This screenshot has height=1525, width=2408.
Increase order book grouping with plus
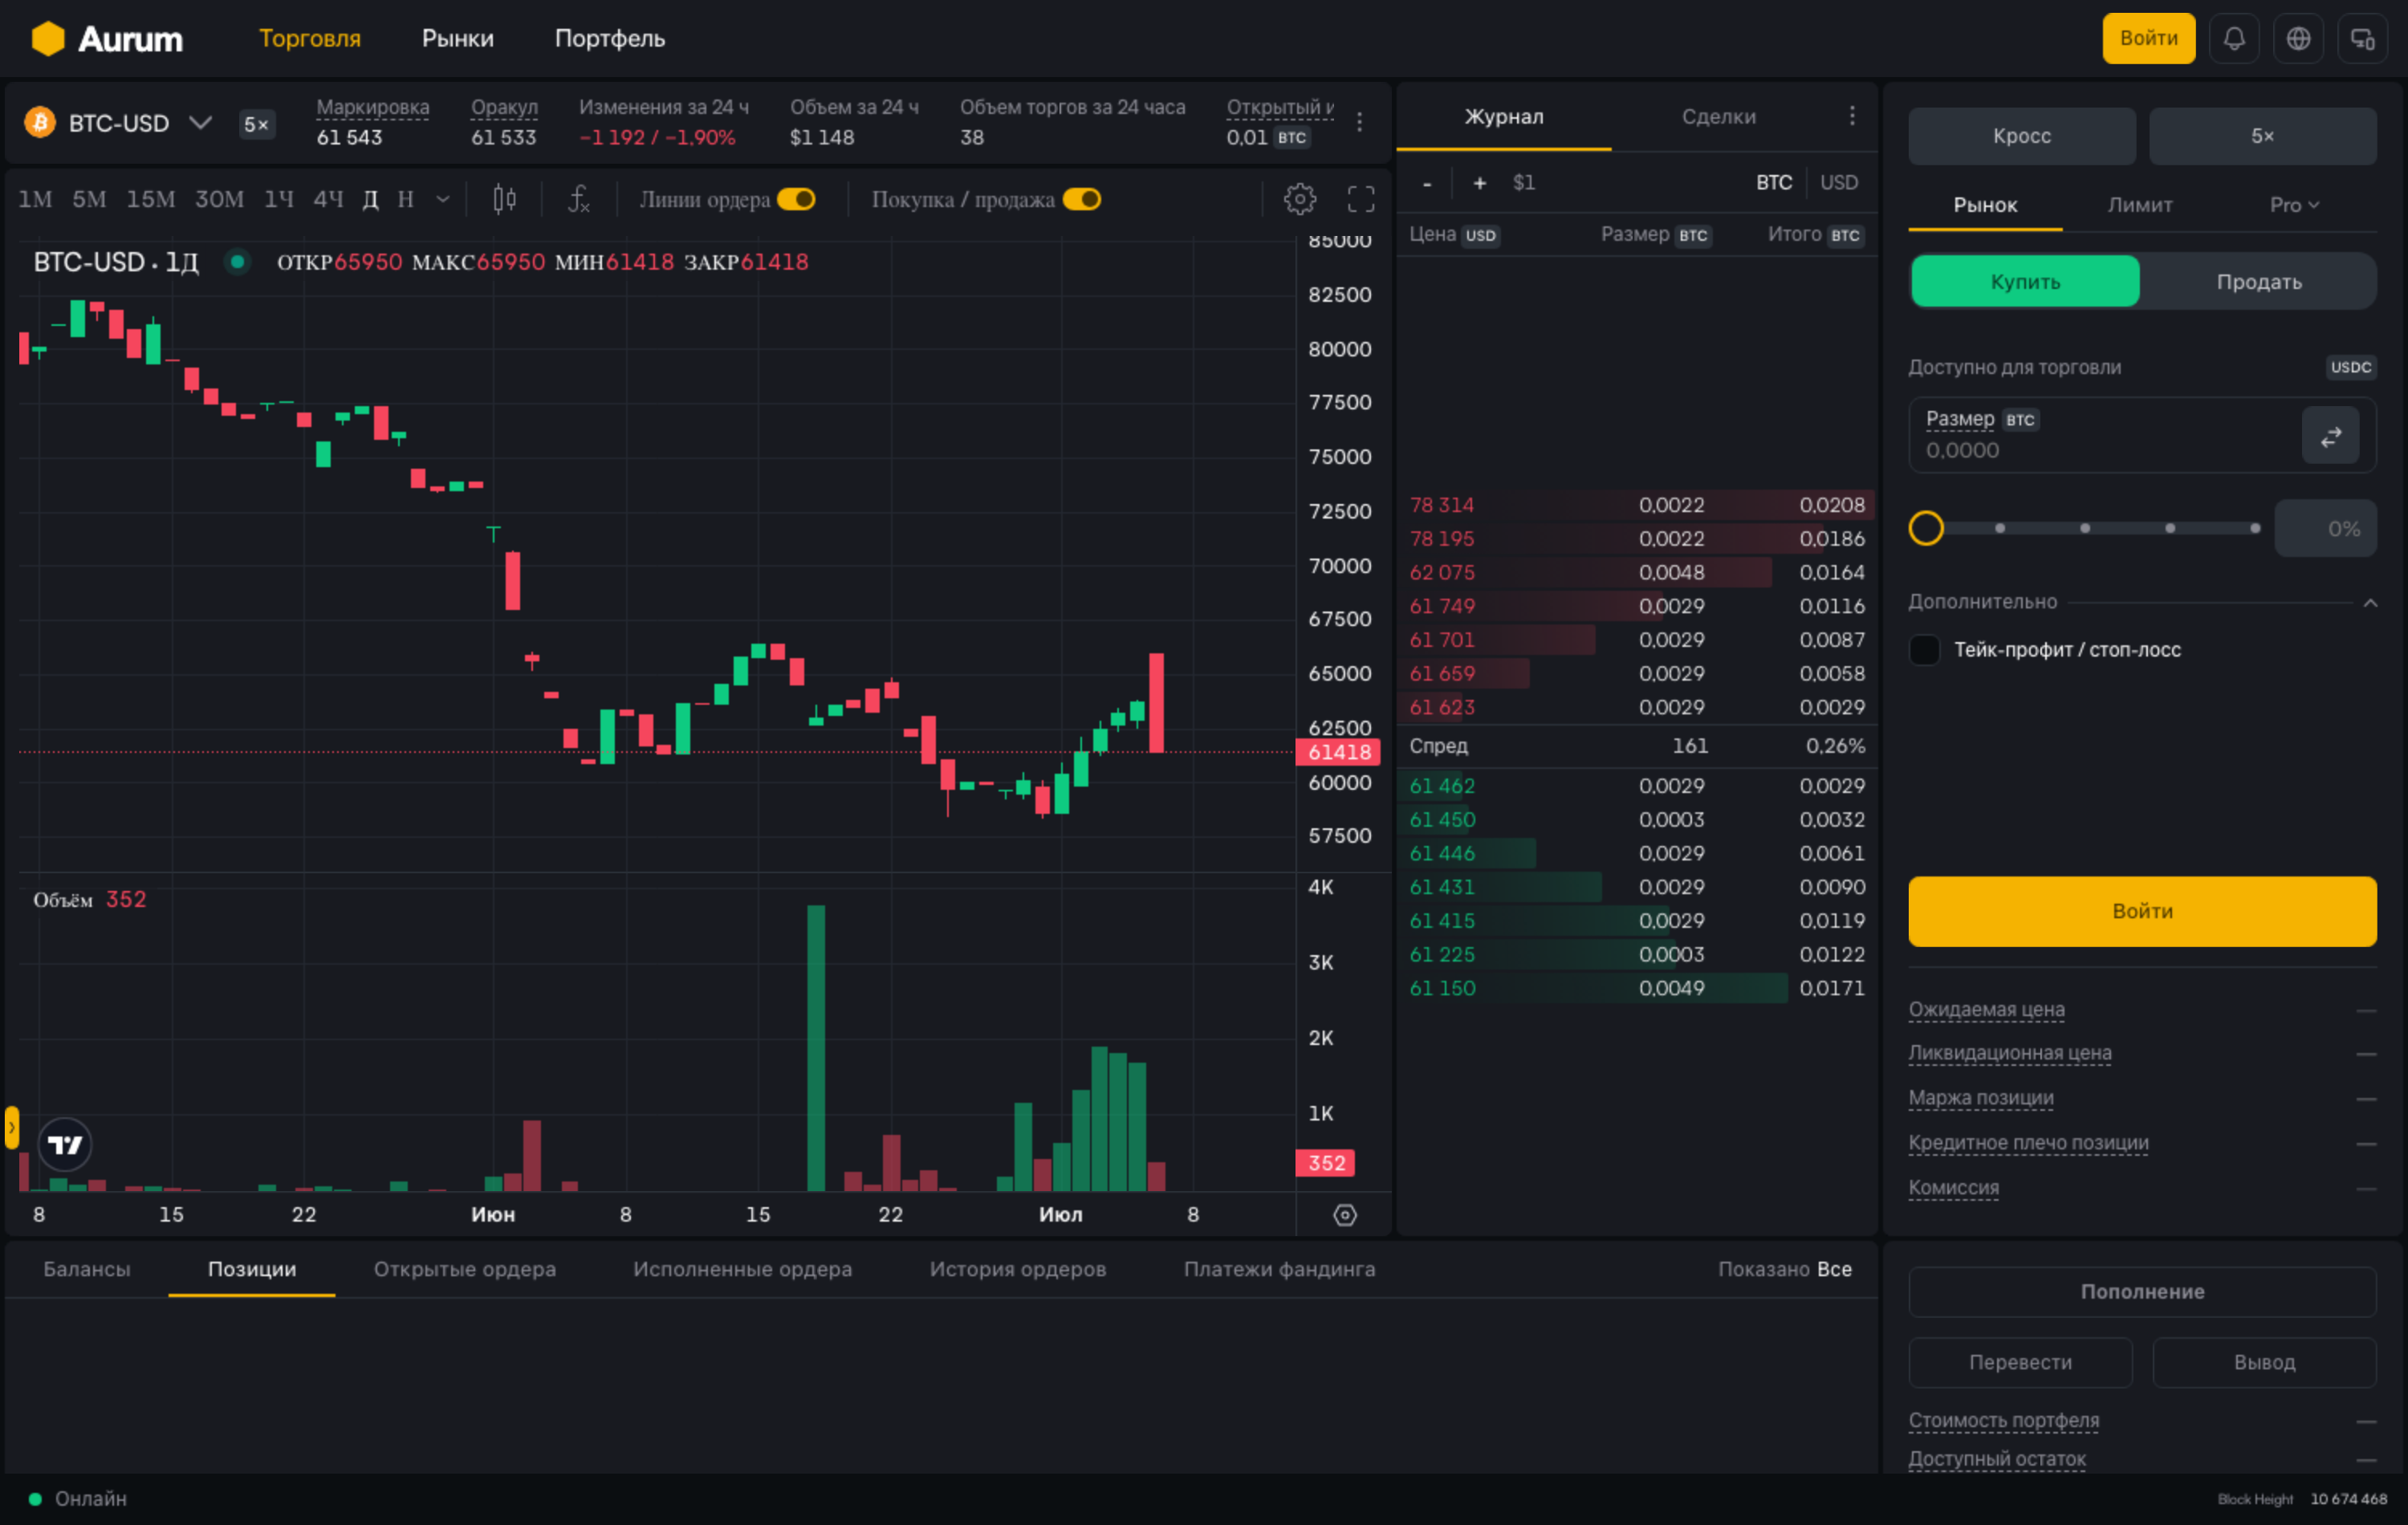1479,183
